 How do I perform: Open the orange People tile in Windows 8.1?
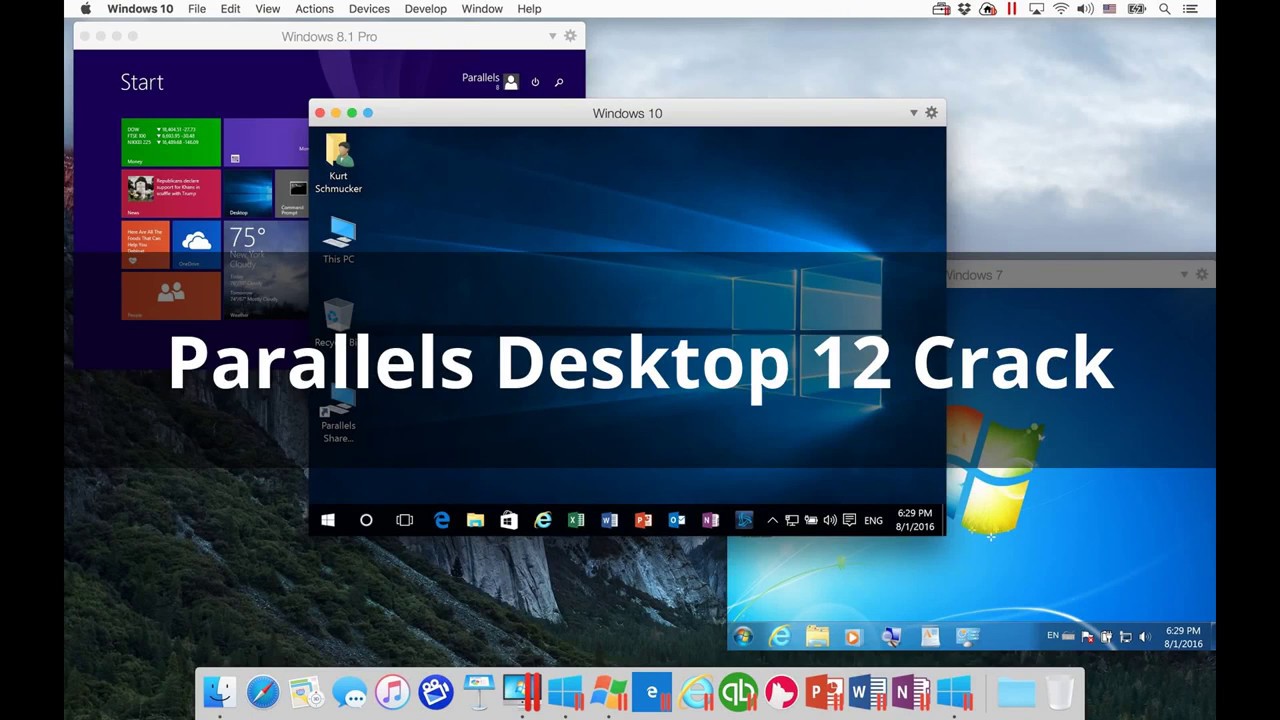coord(171,296)
